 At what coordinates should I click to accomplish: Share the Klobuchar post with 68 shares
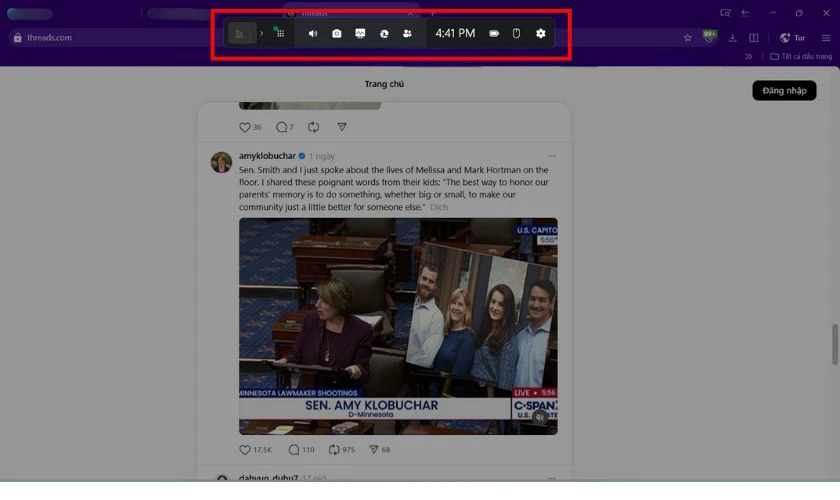(x=379, y=450)
